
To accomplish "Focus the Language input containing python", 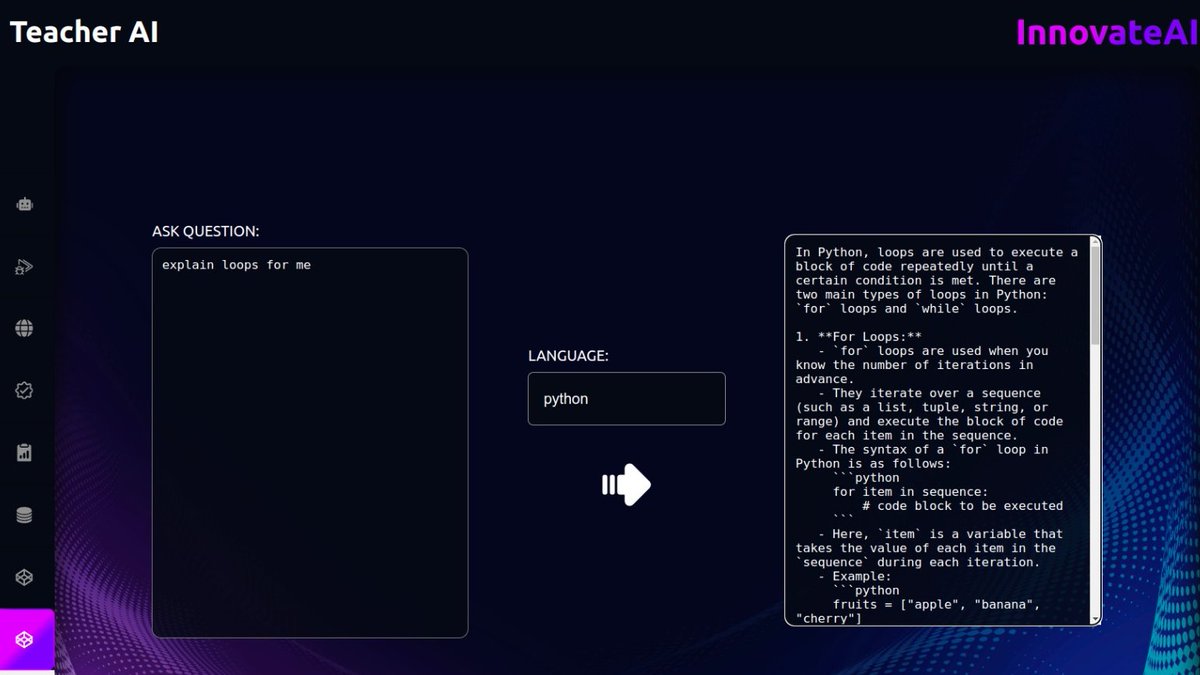I will click(626, 399).
